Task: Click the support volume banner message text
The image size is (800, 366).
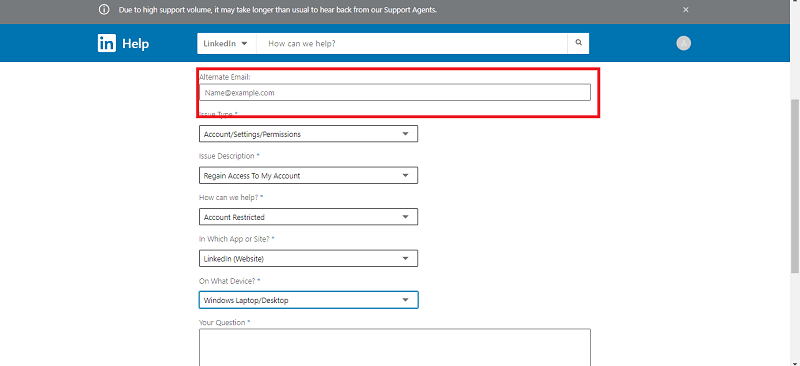Action: pos(278,10)
